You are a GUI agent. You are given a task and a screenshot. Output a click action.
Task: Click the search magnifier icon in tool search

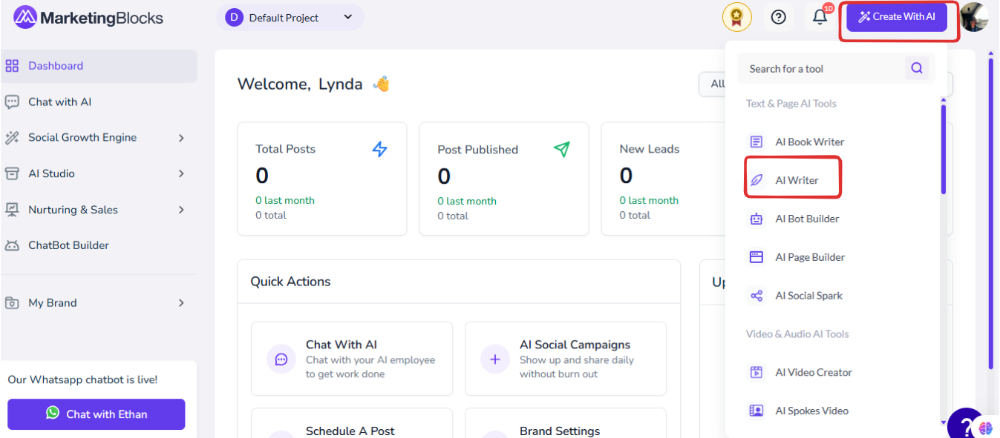pos(916,68)
